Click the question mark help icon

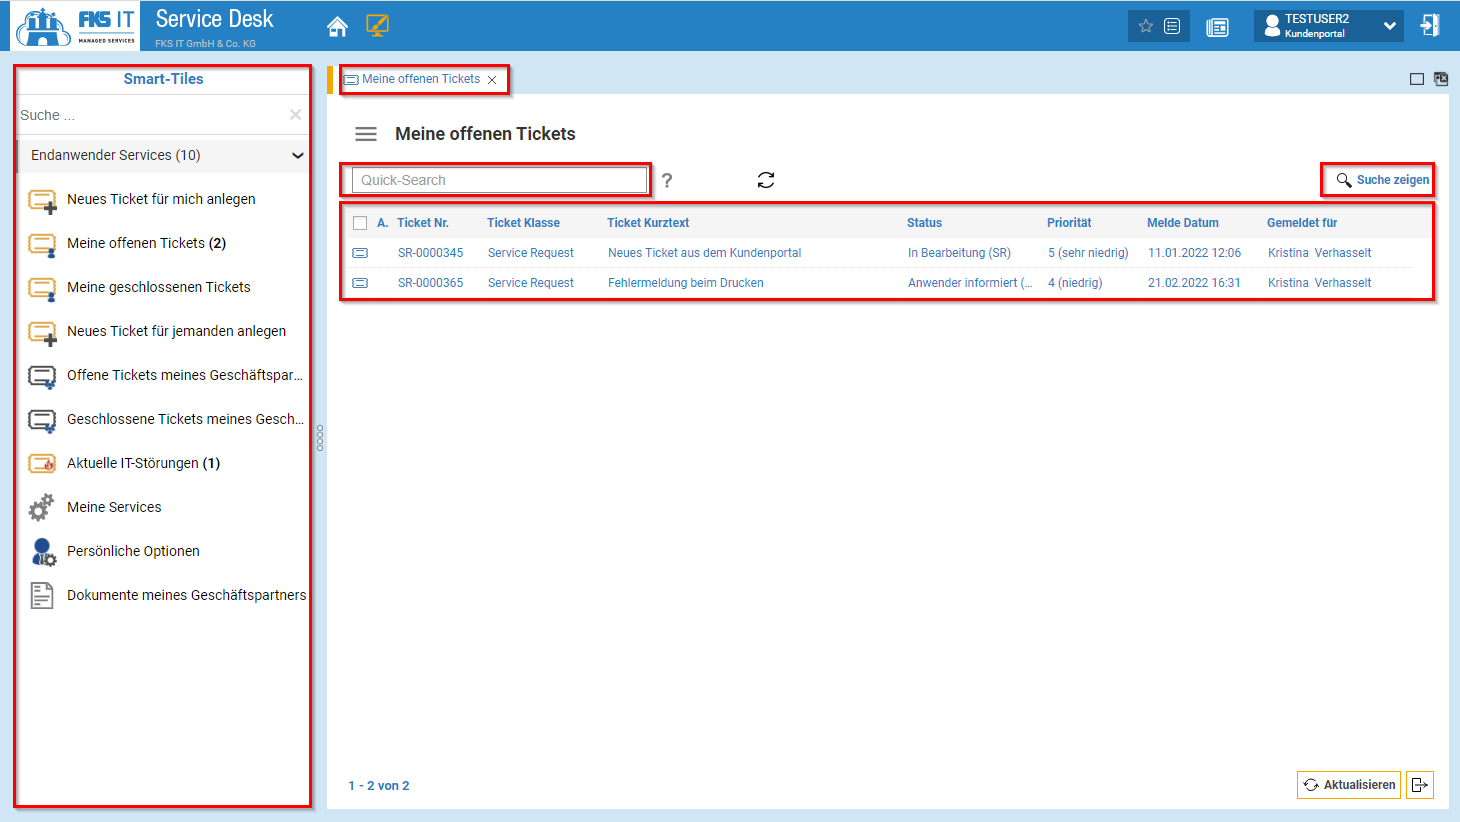(667, 180)
